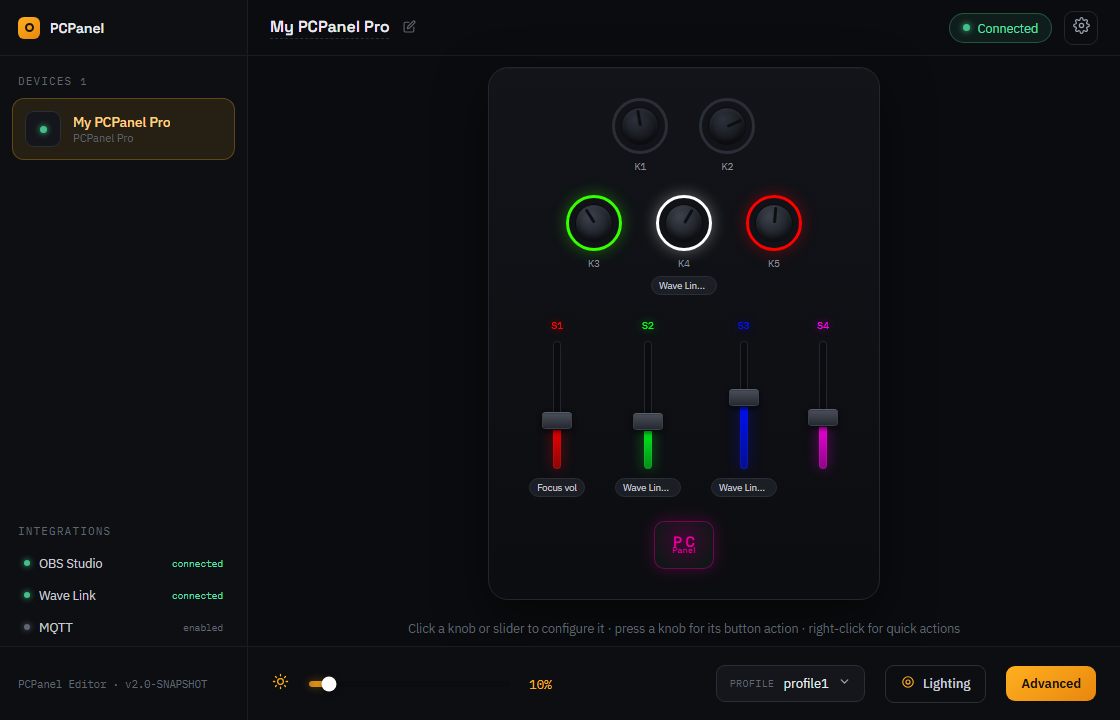
Task: Click the MQTT gray status dot
Action: tap(27, 627)
